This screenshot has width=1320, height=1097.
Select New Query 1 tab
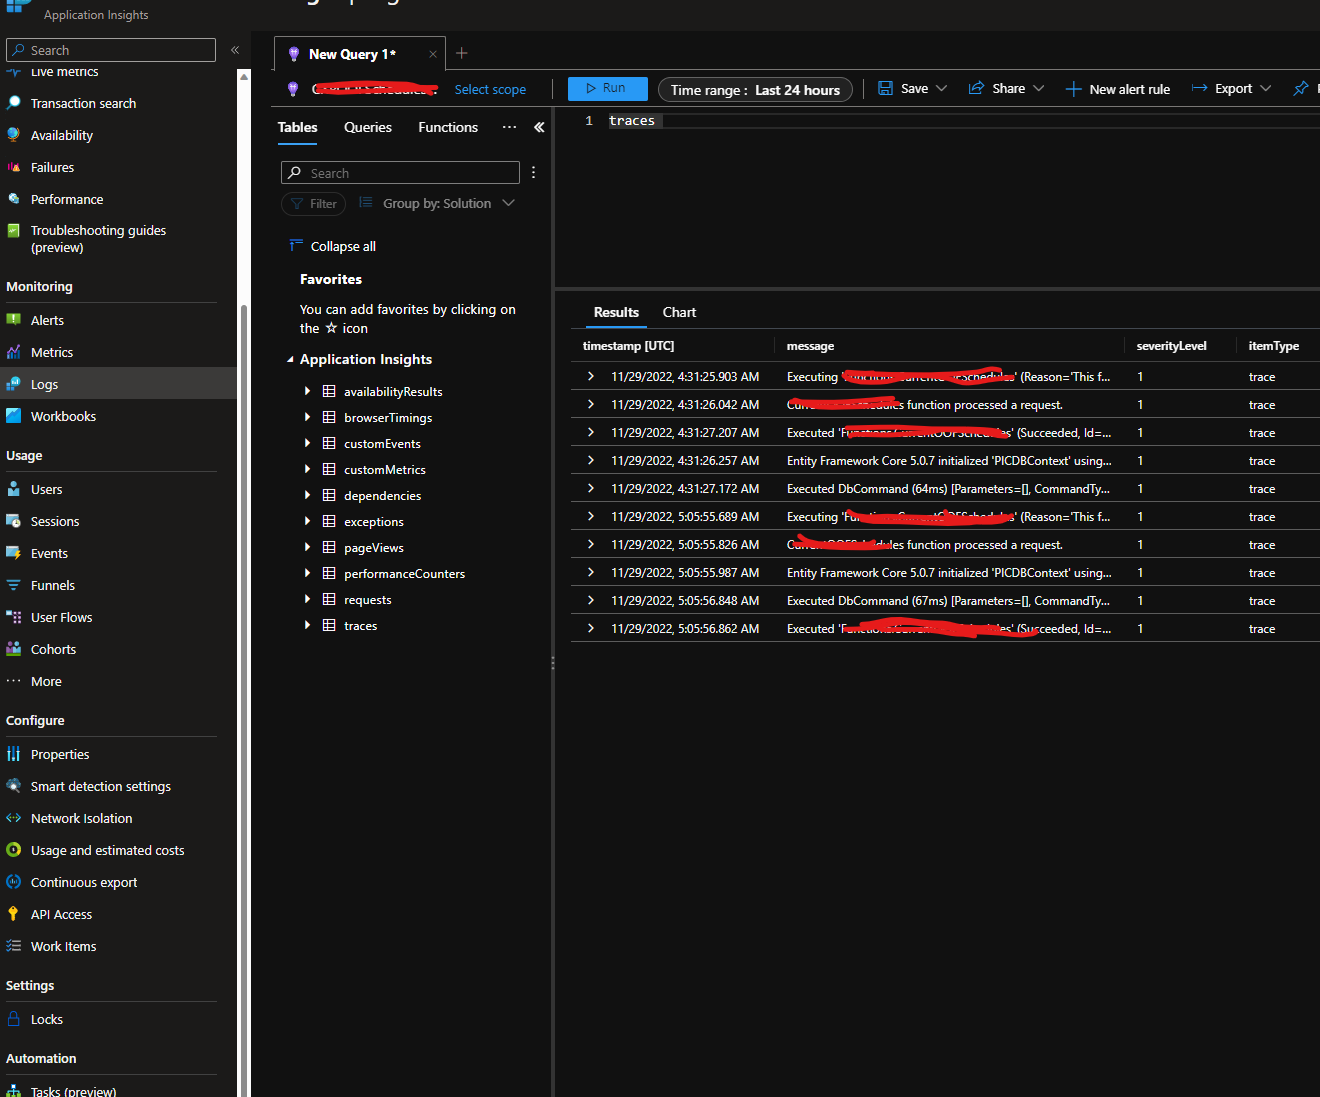tap(352, 54)
